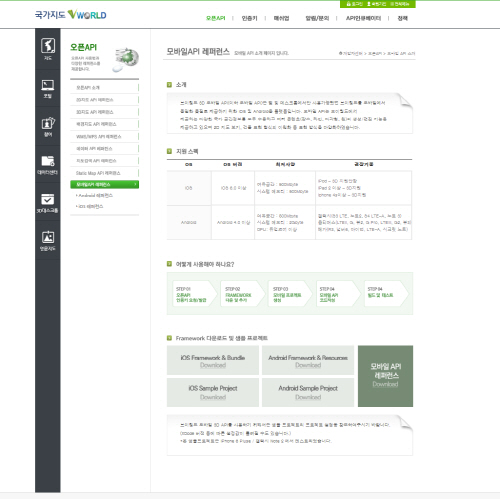500x499 pixels.
Task: Open 데이터 API 레퍼런스 in the left menu
Action: (104, 148)
